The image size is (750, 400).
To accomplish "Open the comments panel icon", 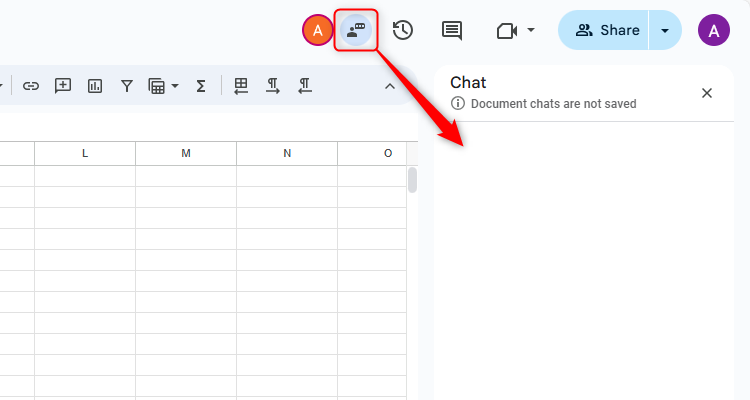I will tap(452, 30).
